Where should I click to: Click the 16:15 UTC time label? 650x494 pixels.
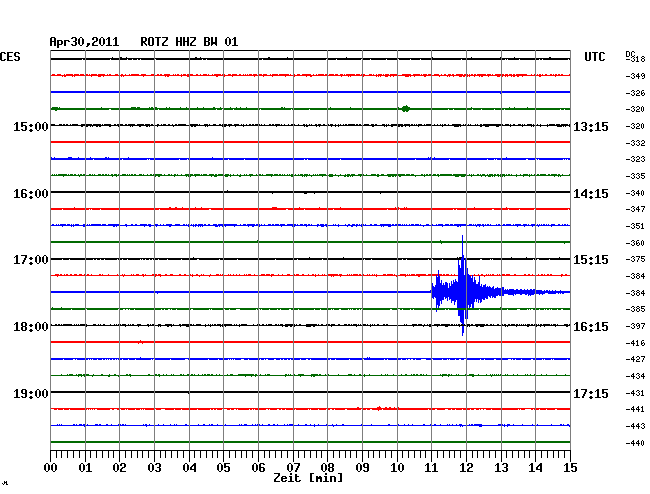[x=591, y=327]
